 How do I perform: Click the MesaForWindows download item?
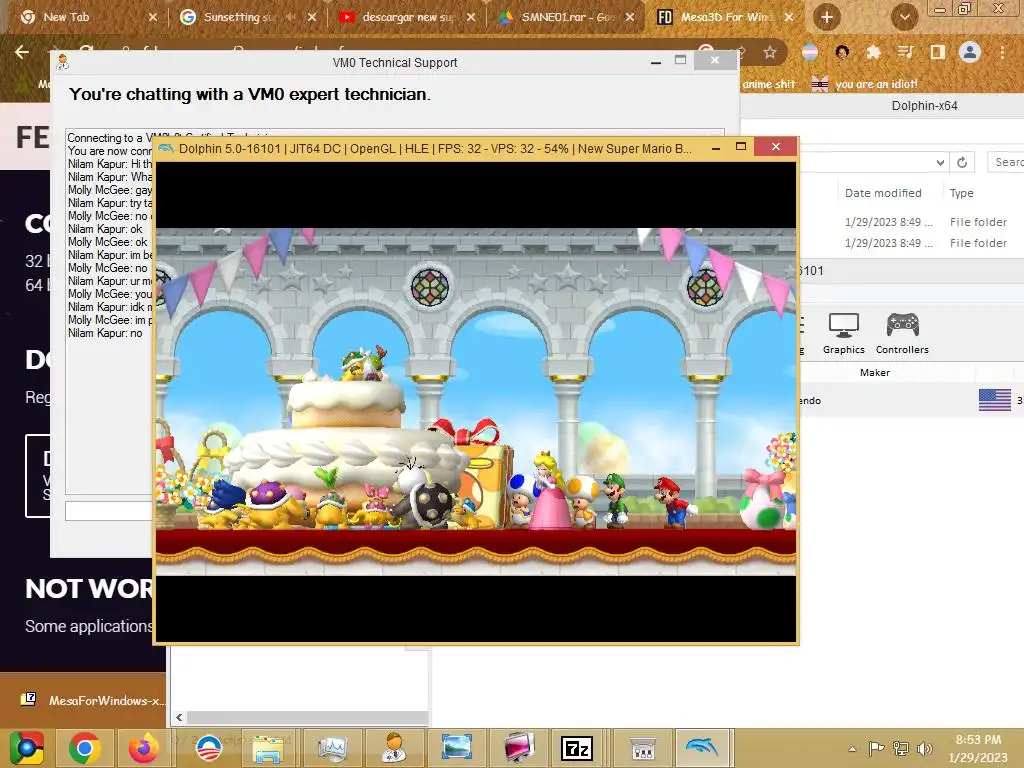click(91, 700)
